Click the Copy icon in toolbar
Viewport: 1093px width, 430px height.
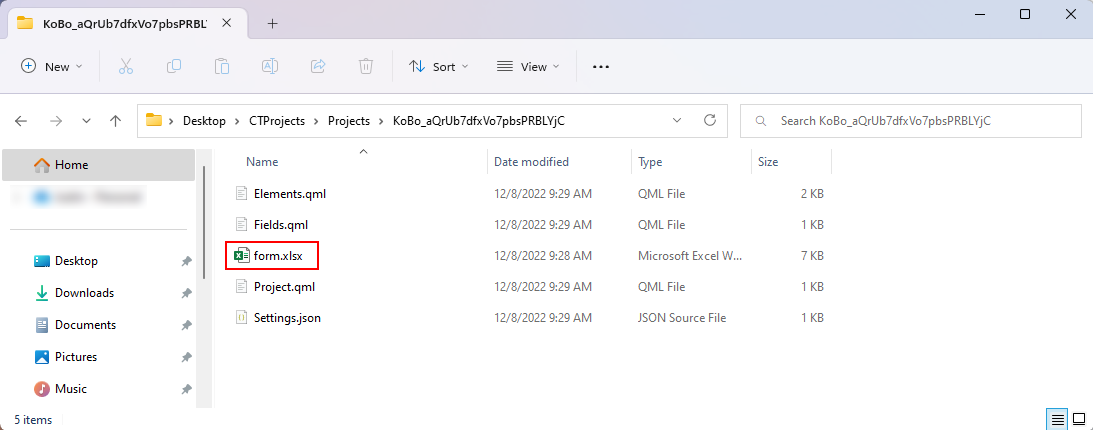click(x=174, y=66)
